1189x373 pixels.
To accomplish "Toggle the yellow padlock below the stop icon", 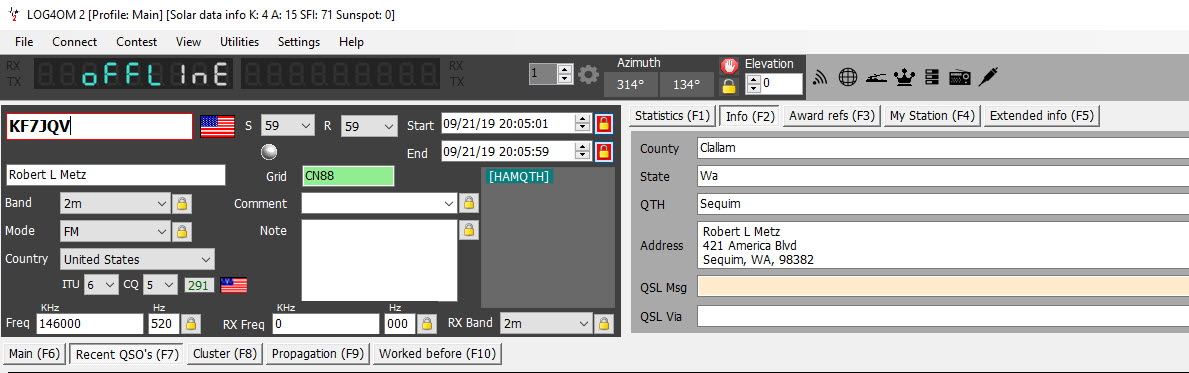I will [x=729, y=86].
